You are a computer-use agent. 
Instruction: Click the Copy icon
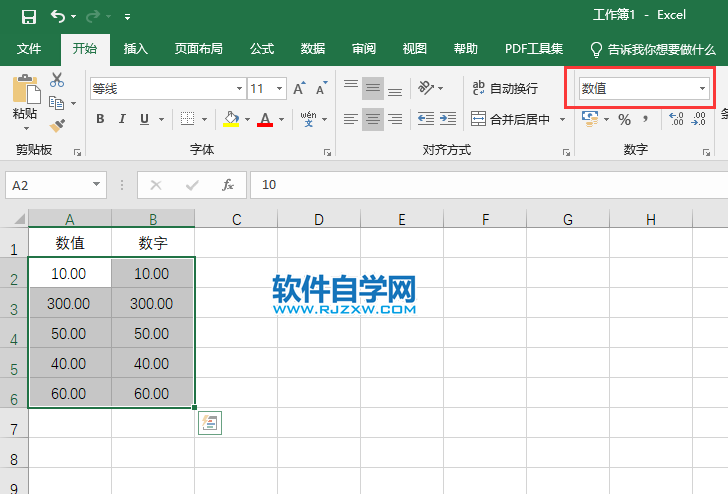(57, 103)
